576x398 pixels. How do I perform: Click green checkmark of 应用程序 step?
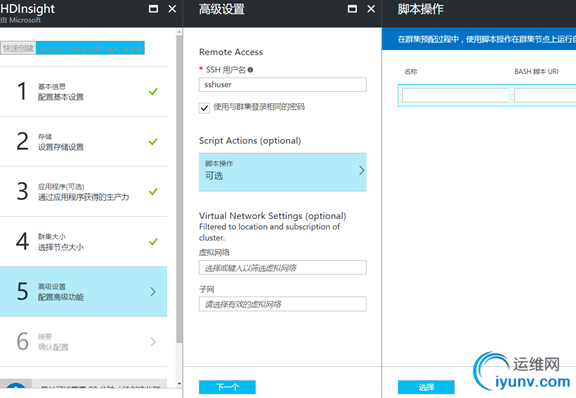pos(153,191)
